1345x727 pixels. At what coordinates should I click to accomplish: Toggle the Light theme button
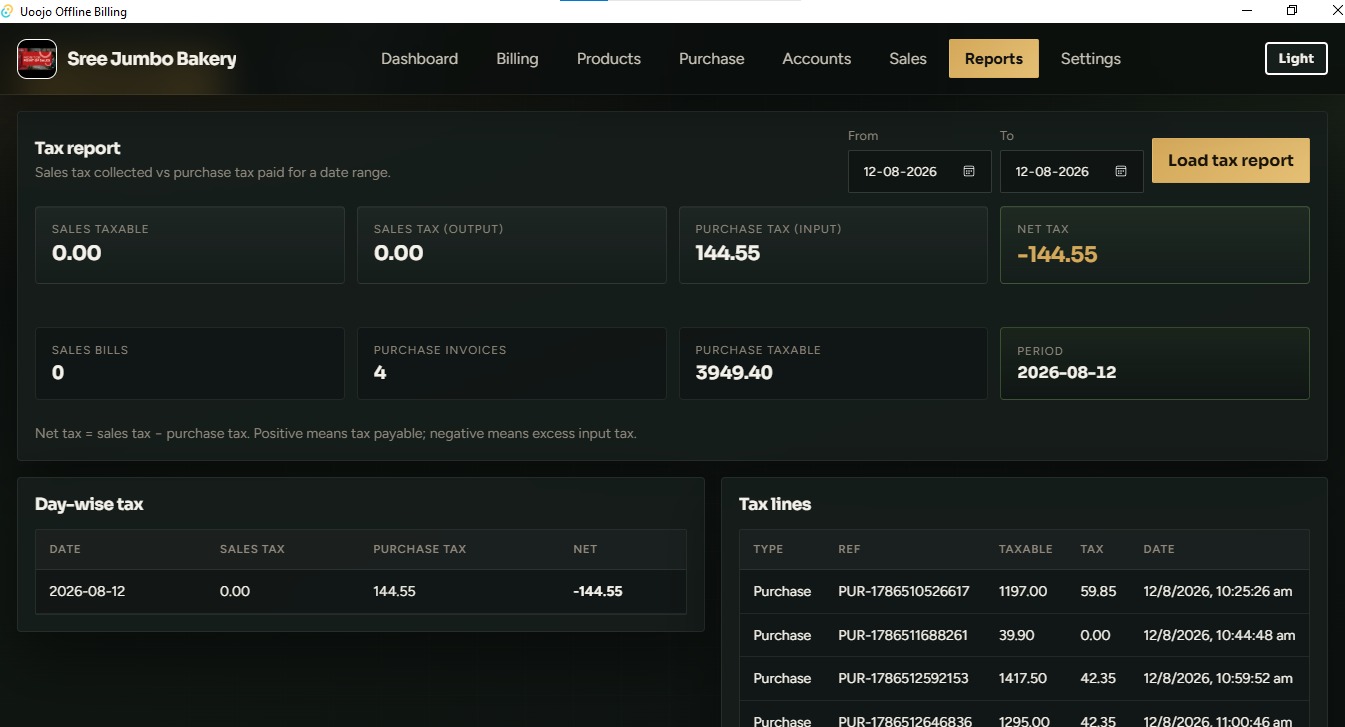(1296, 58)
